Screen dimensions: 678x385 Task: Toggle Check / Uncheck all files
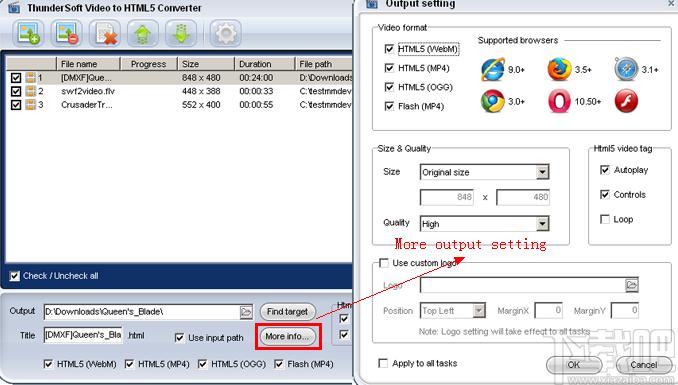click(x=15, y=276)
